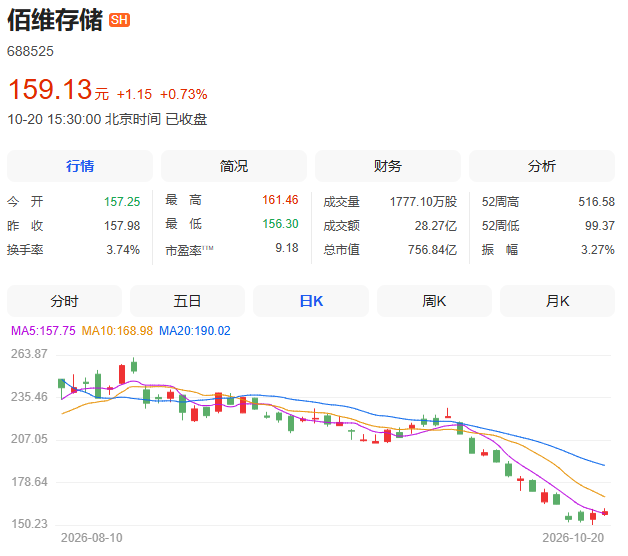This screenshot has width=628, height=556.
Task: Open the 行情 tab
Action: 80,166
